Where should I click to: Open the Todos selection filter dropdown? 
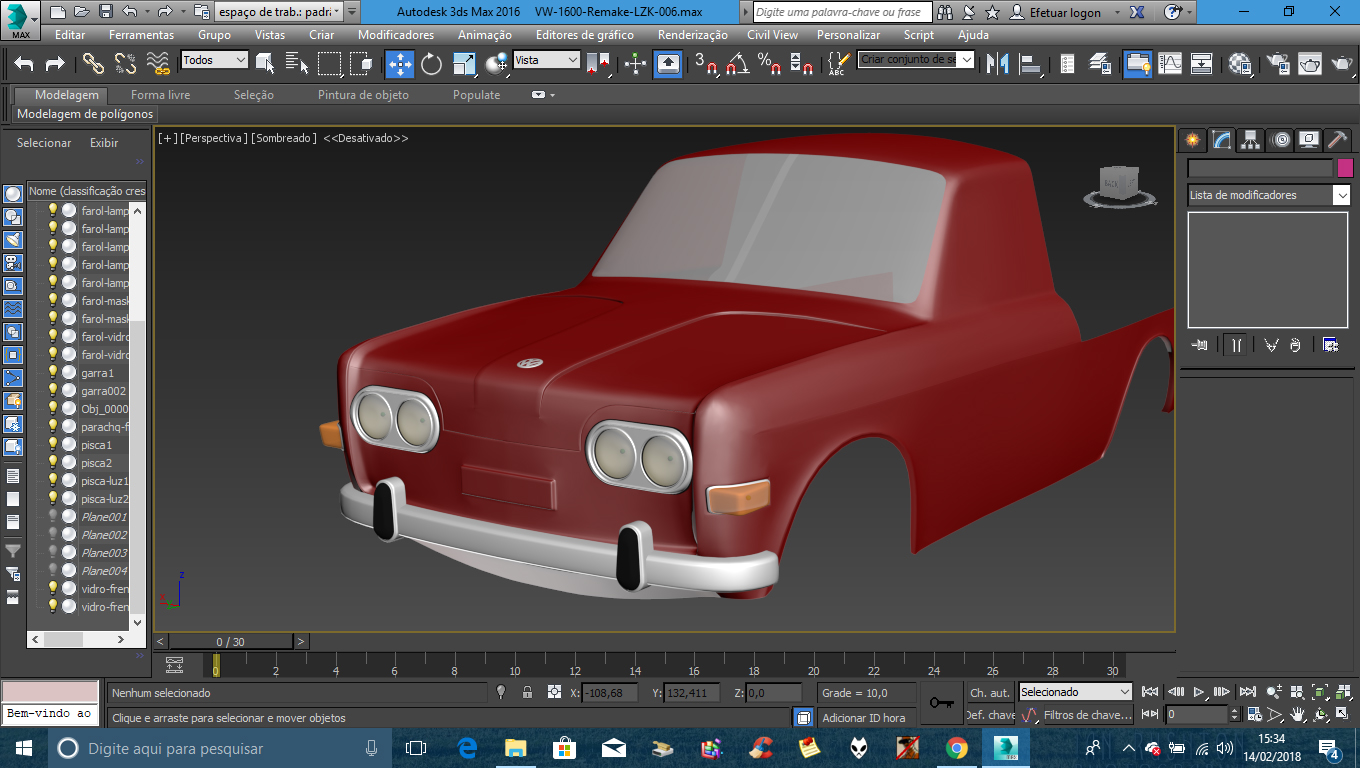[x=215, y=60]
